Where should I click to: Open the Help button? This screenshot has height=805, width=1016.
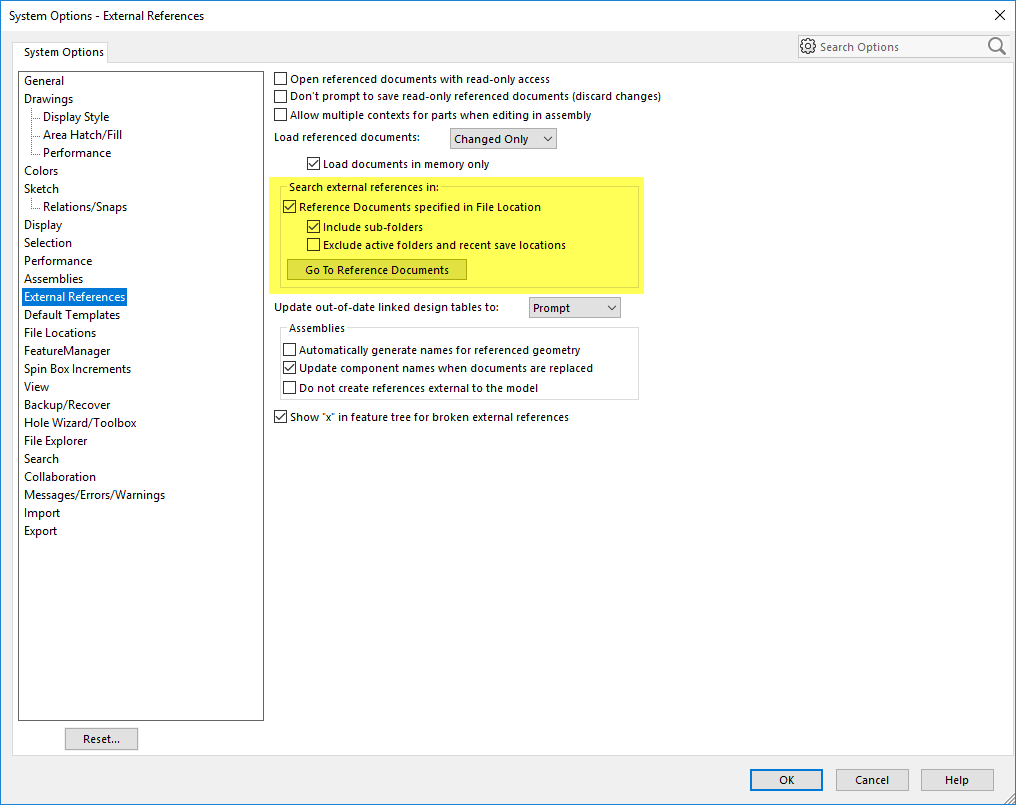click(957, 780)
